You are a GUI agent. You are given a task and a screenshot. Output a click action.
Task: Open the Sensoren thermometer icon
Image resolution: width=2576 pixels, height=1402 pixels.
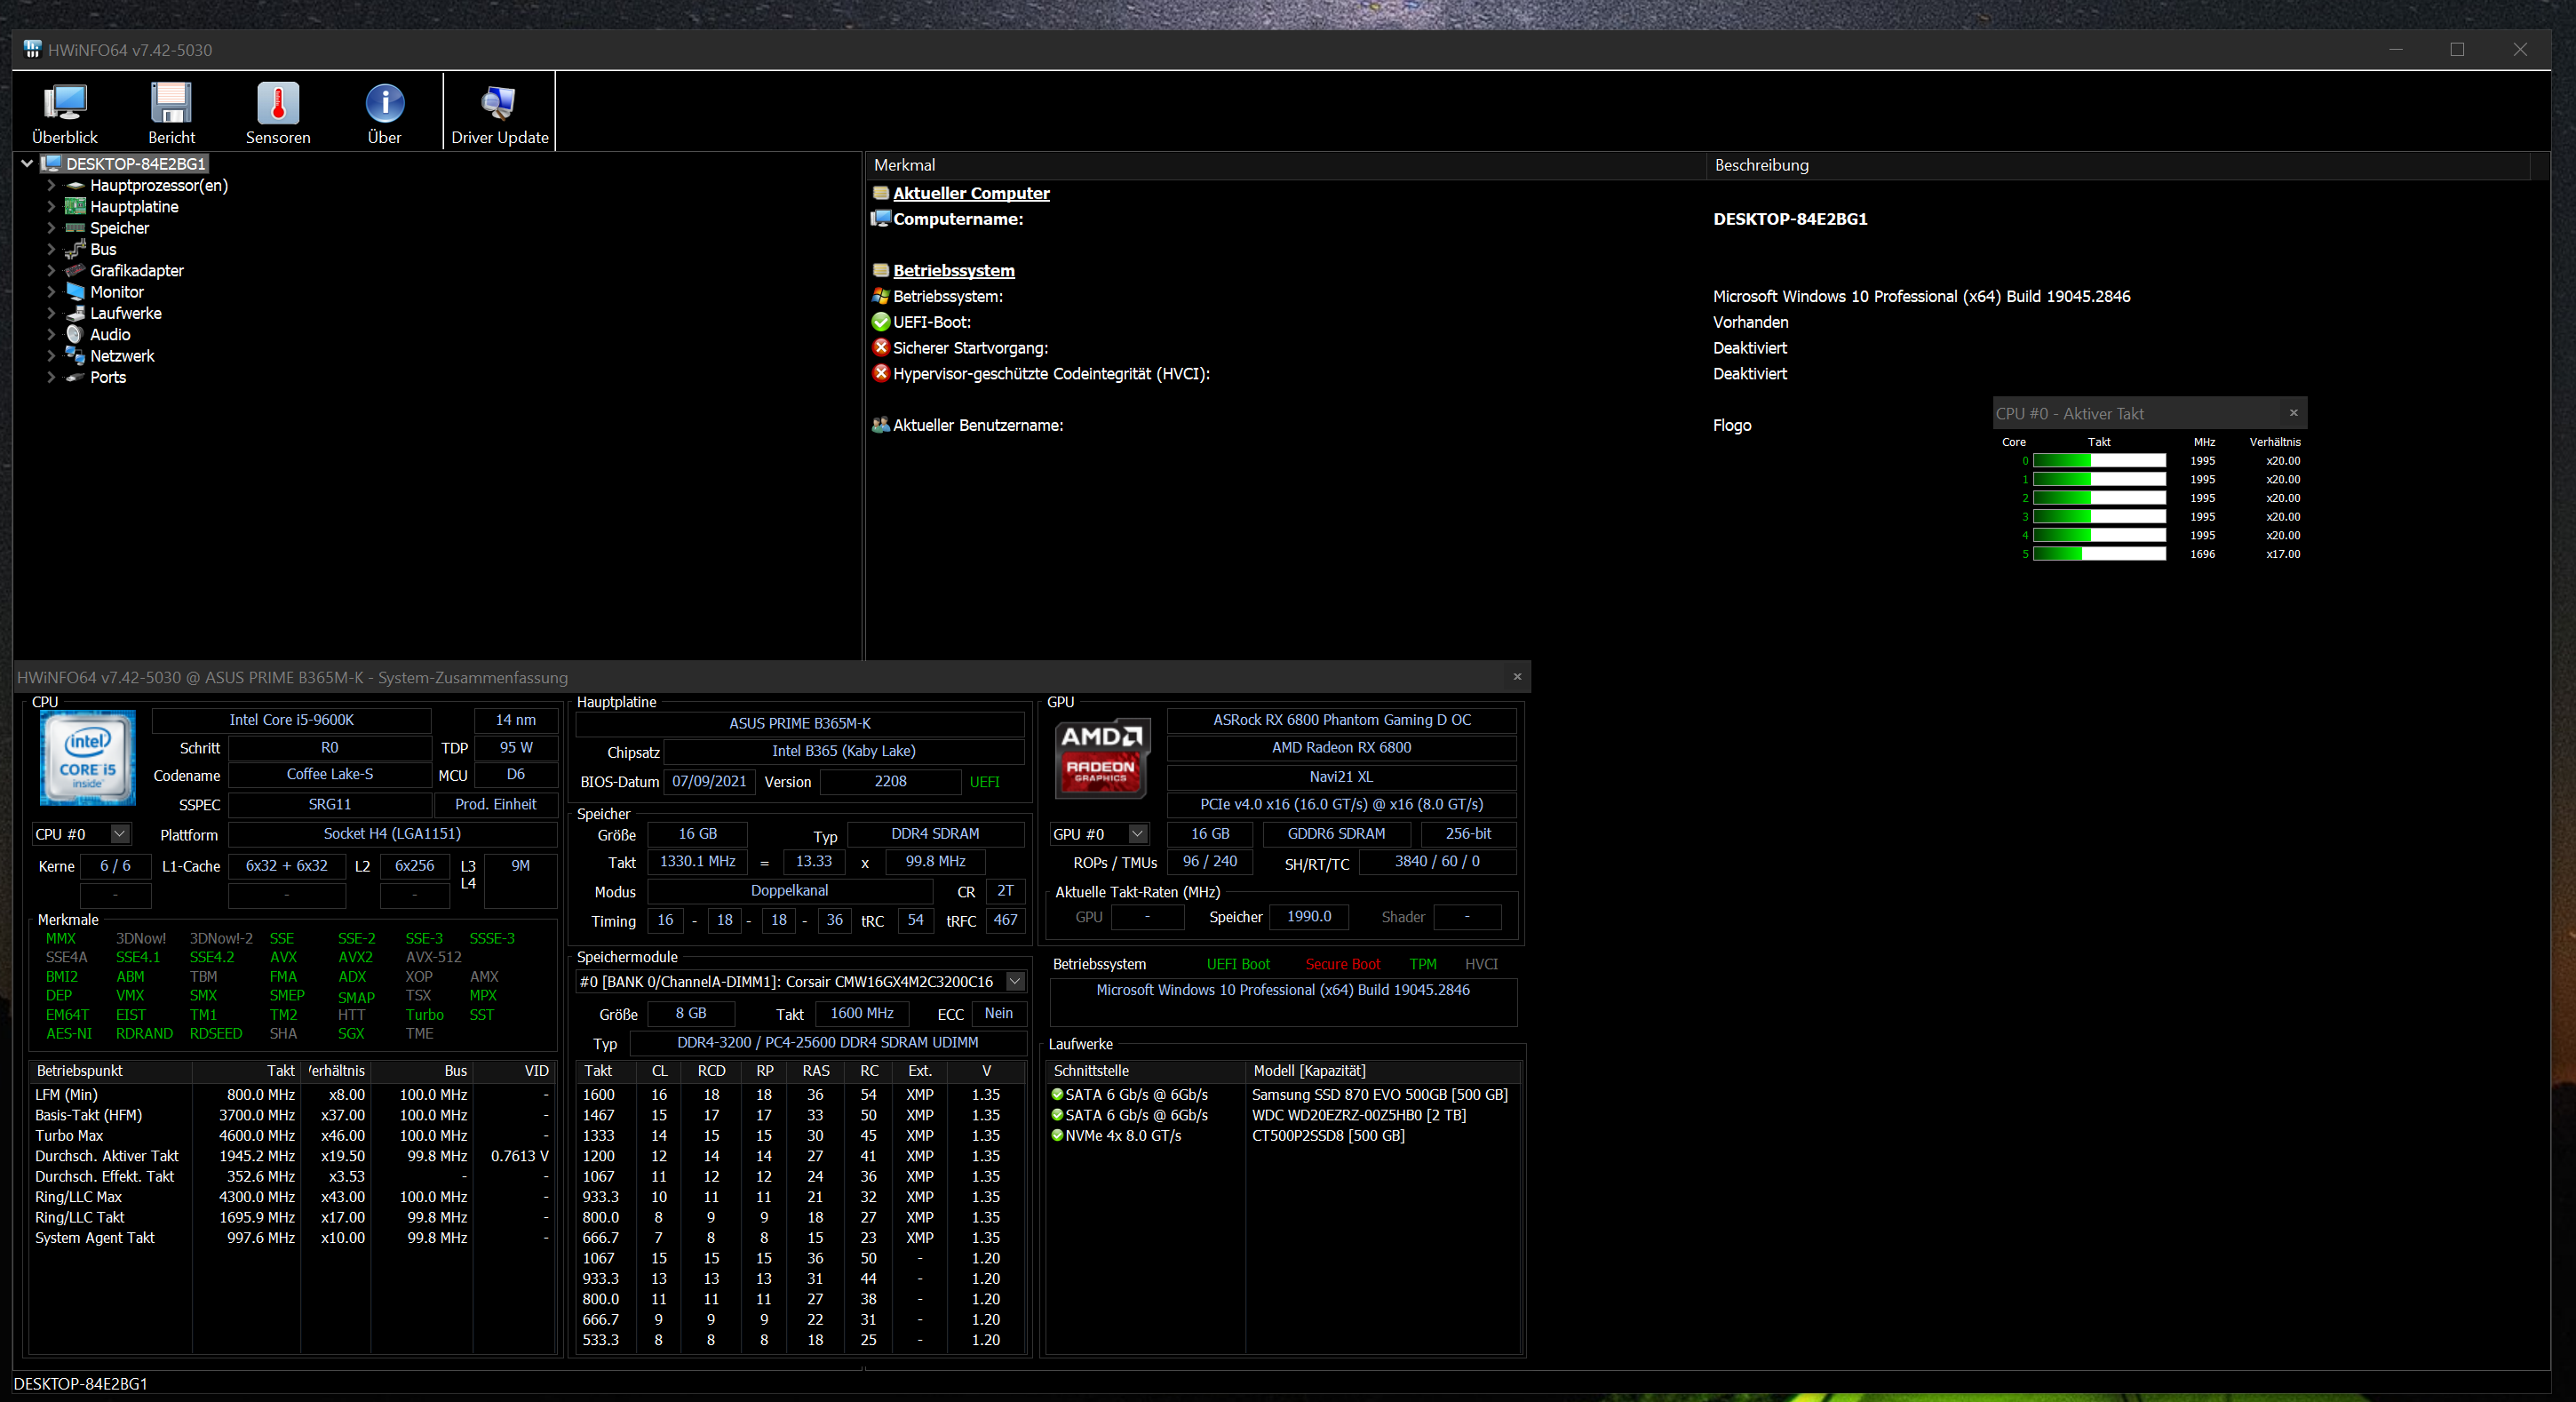pos(278,103)
